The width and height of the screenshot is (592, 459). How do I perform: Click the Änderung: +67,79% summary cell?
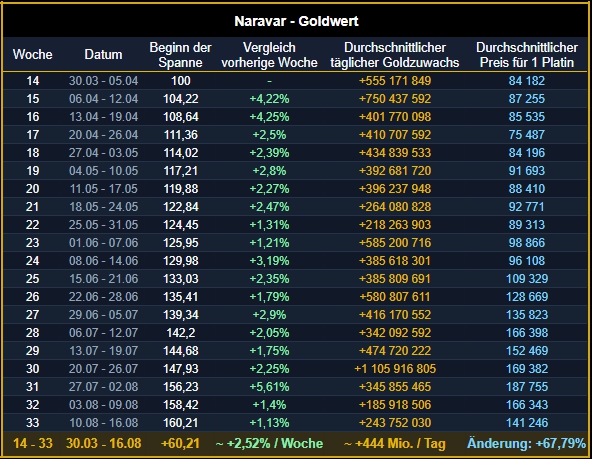tap(526, 444)
